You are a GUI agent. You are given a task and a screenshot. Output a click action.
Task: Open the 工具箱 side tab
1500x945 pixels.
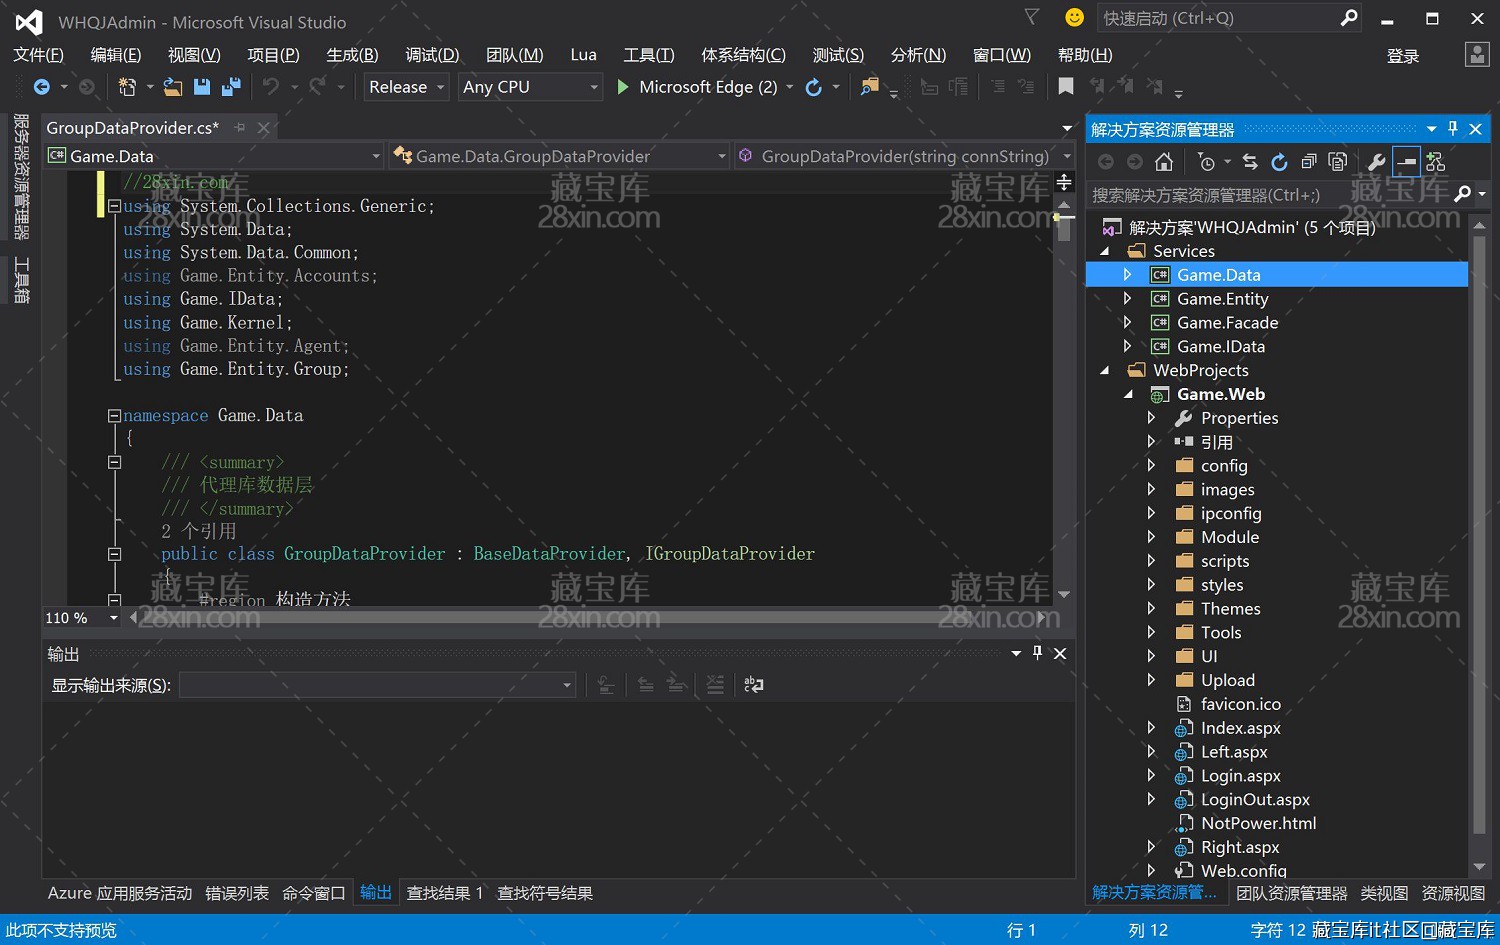(20, 280)
